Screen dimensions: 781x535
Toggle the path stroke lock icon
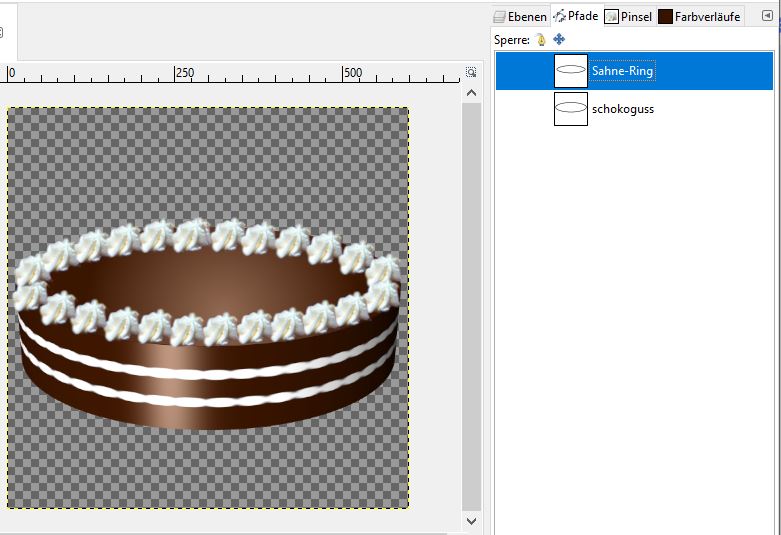click(541, 40)
